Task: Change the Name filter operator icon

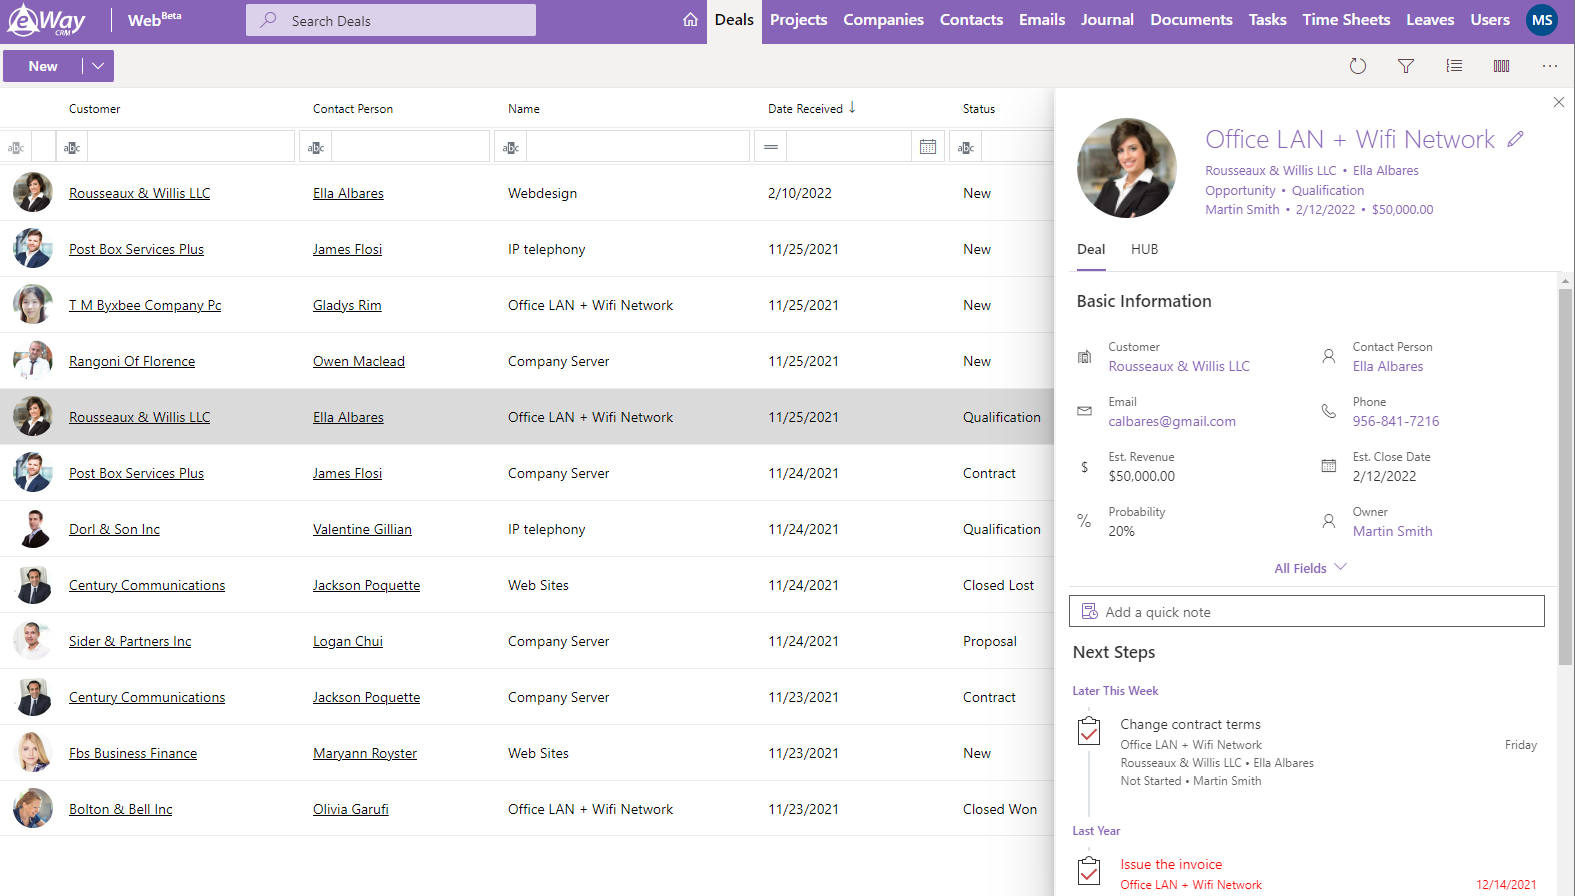Action: tap(511, 147)
